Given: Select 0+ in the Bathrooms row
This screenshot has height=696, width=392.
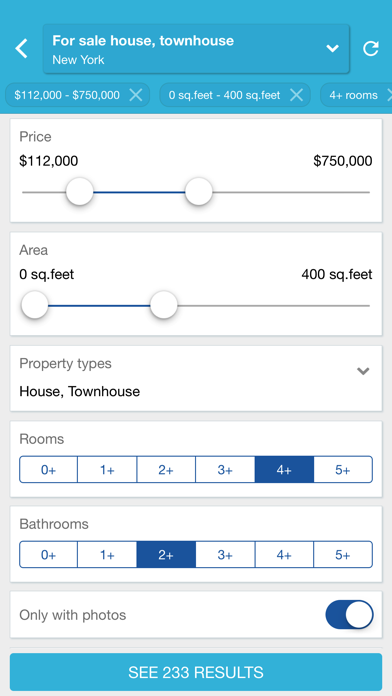Looking at the screenshot, I should pyautogui.click(x=48, y=554).
